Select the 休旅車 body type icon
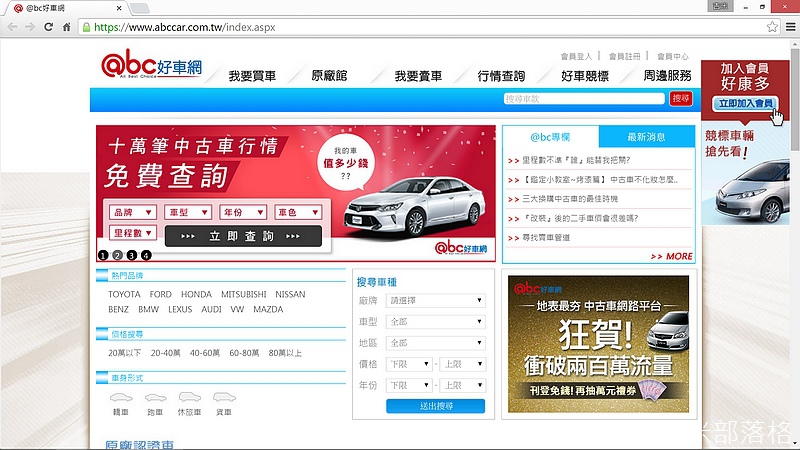The width and height of the screenshot is (800, 450). point(189,397)
